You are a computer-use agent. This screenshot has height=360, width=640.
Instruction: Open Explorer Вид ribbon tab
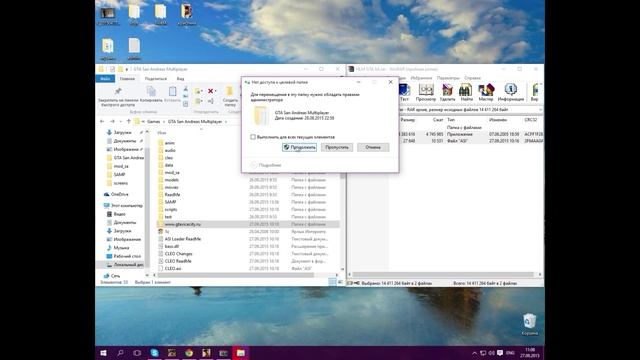[180, 78]
